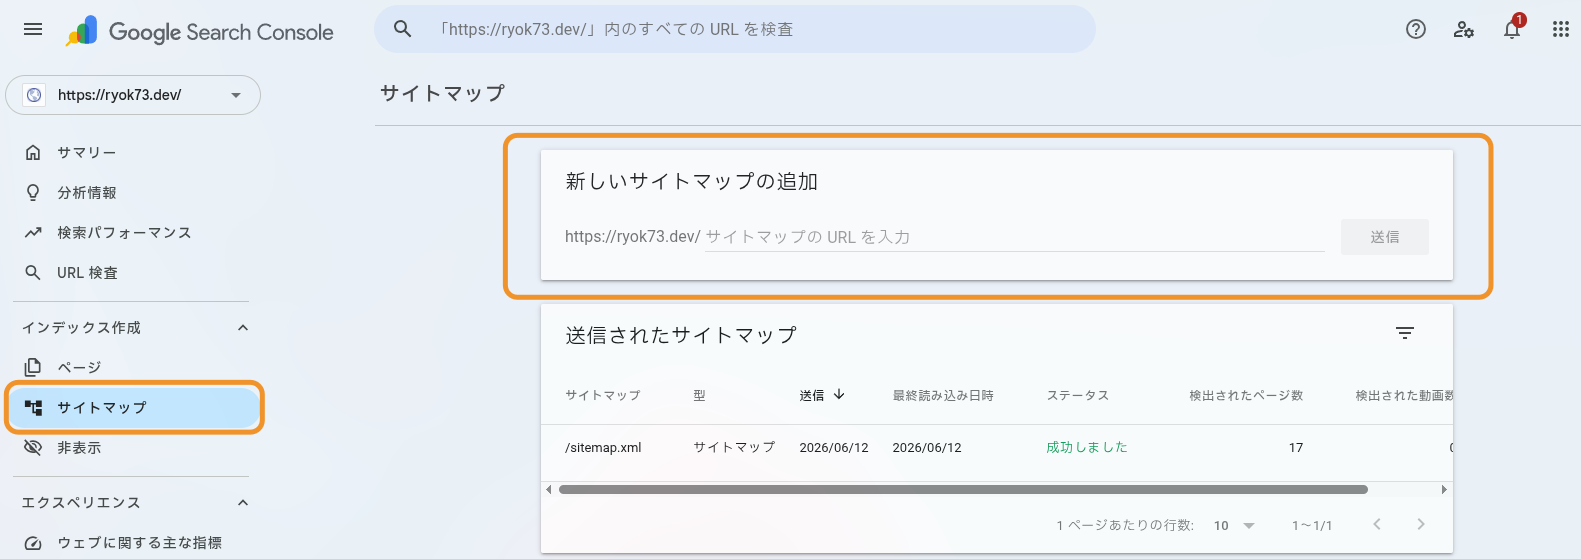Click the search magnifier icon in URL bar
1581x559 pixels.
(x=402, y=29)
